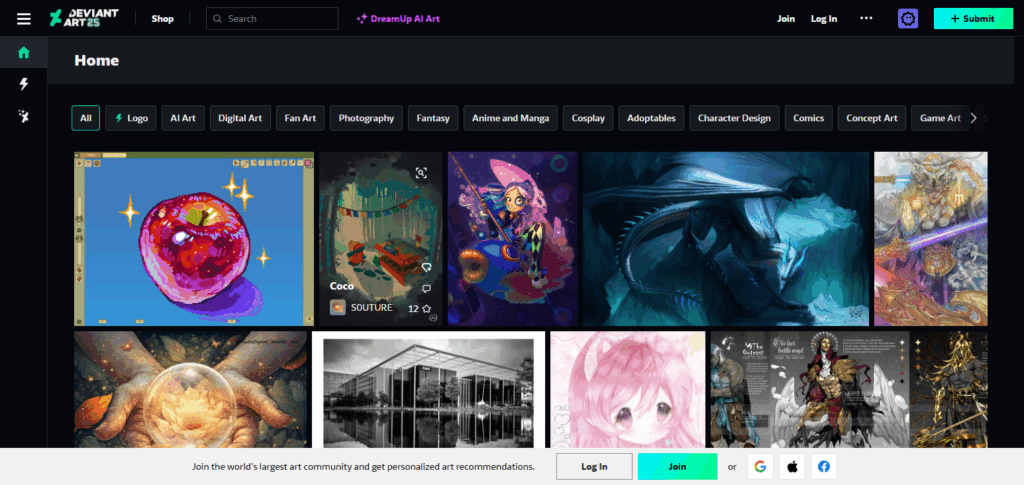Select the Digital Art category tab

coord(240,118)
